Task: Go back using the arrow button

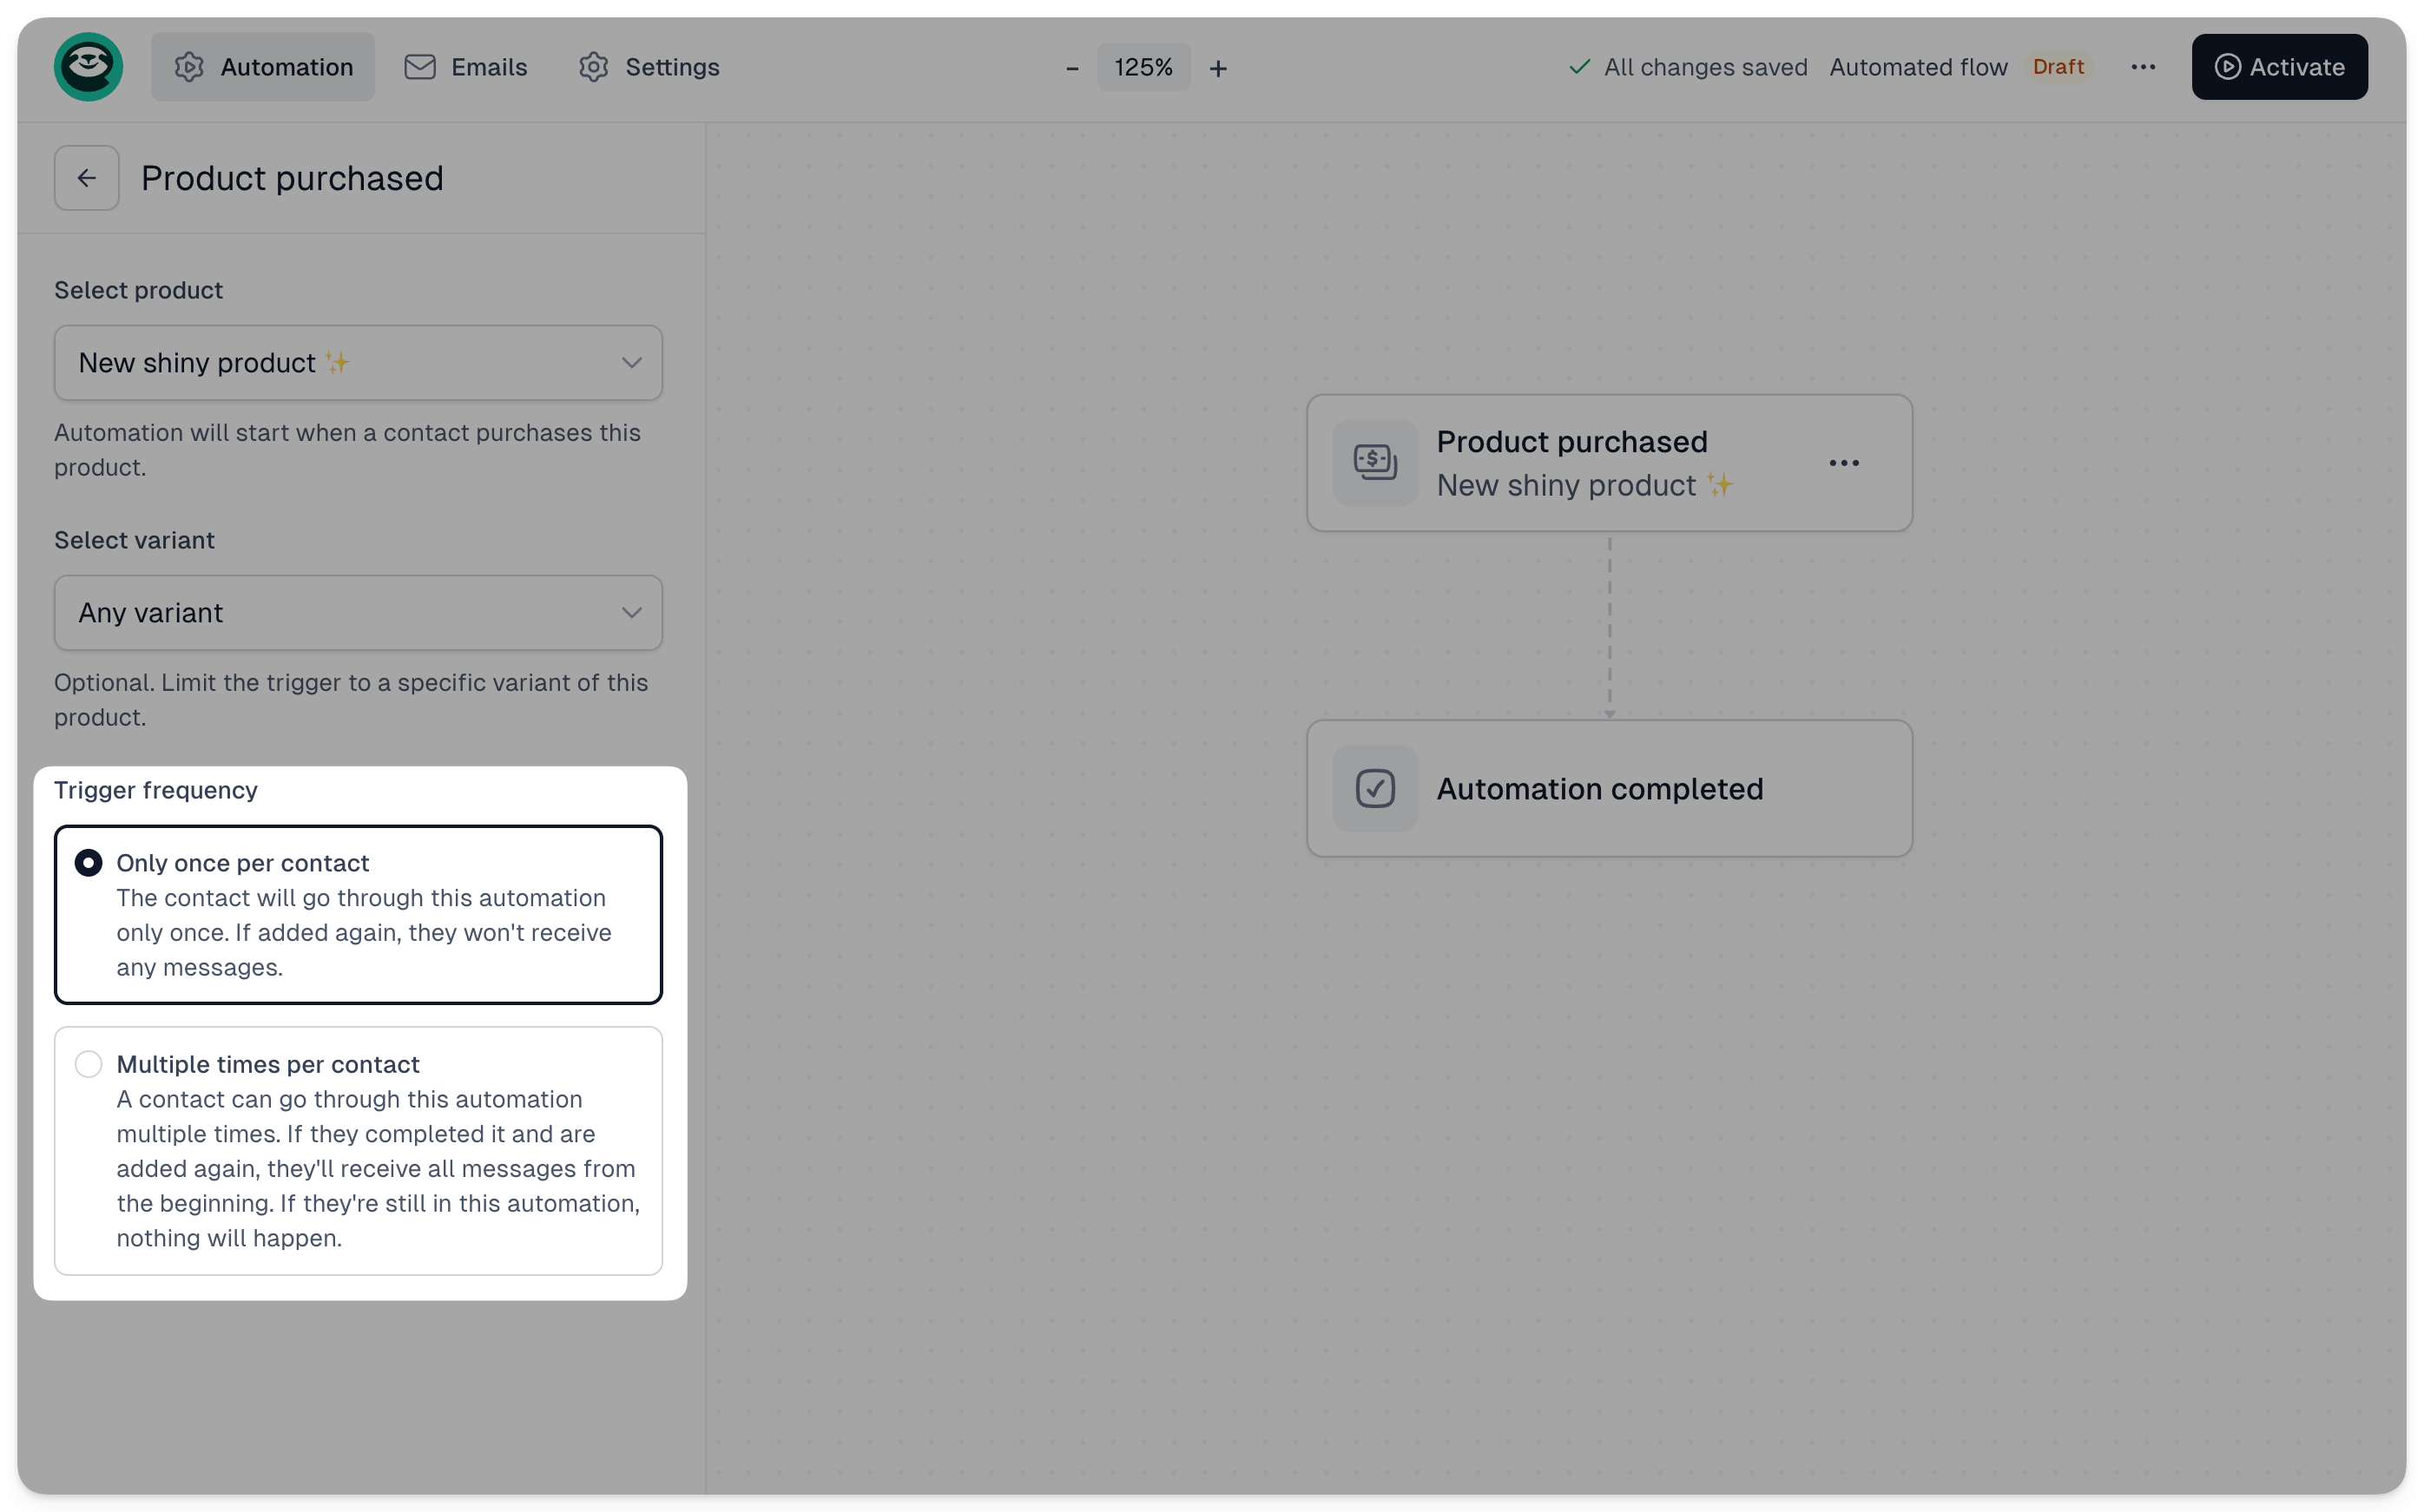Action: 87,178
